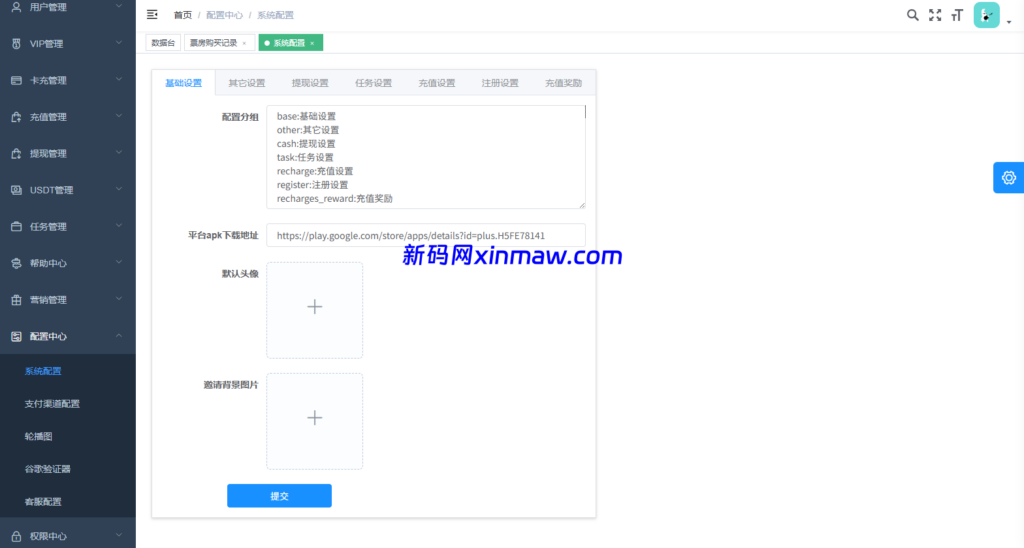Viewport: 1024px width, 548px height.
Task: Click the 帮助中心 sidebar icon
Action: coord(16,263)
